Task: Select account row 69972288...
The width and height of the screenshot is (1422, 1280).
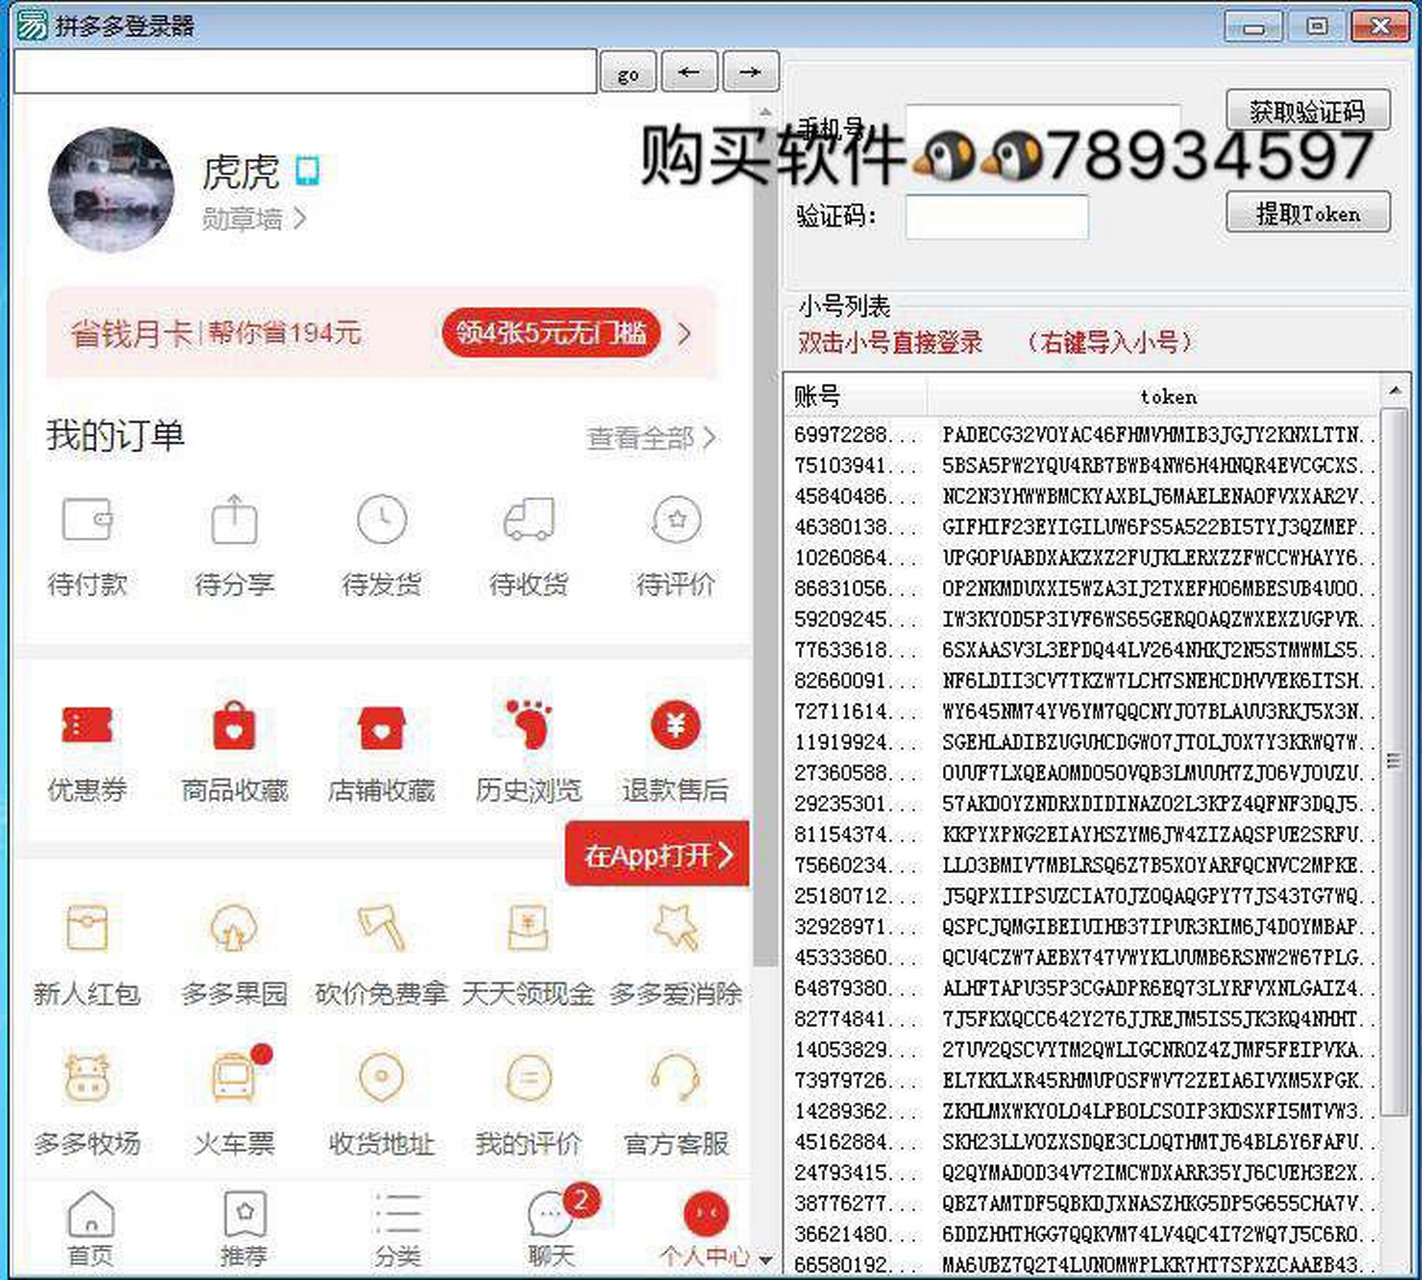Action: (x=1083, y=435)
